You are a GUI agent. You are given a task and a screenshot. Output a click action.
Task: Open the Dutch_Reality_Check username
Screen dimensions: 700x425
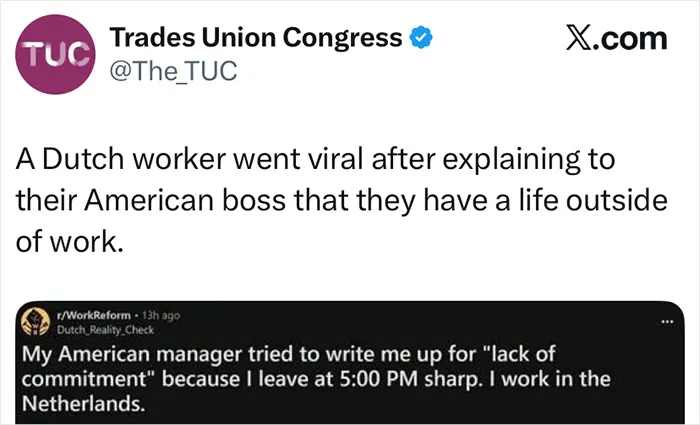(x=105, y=330)
